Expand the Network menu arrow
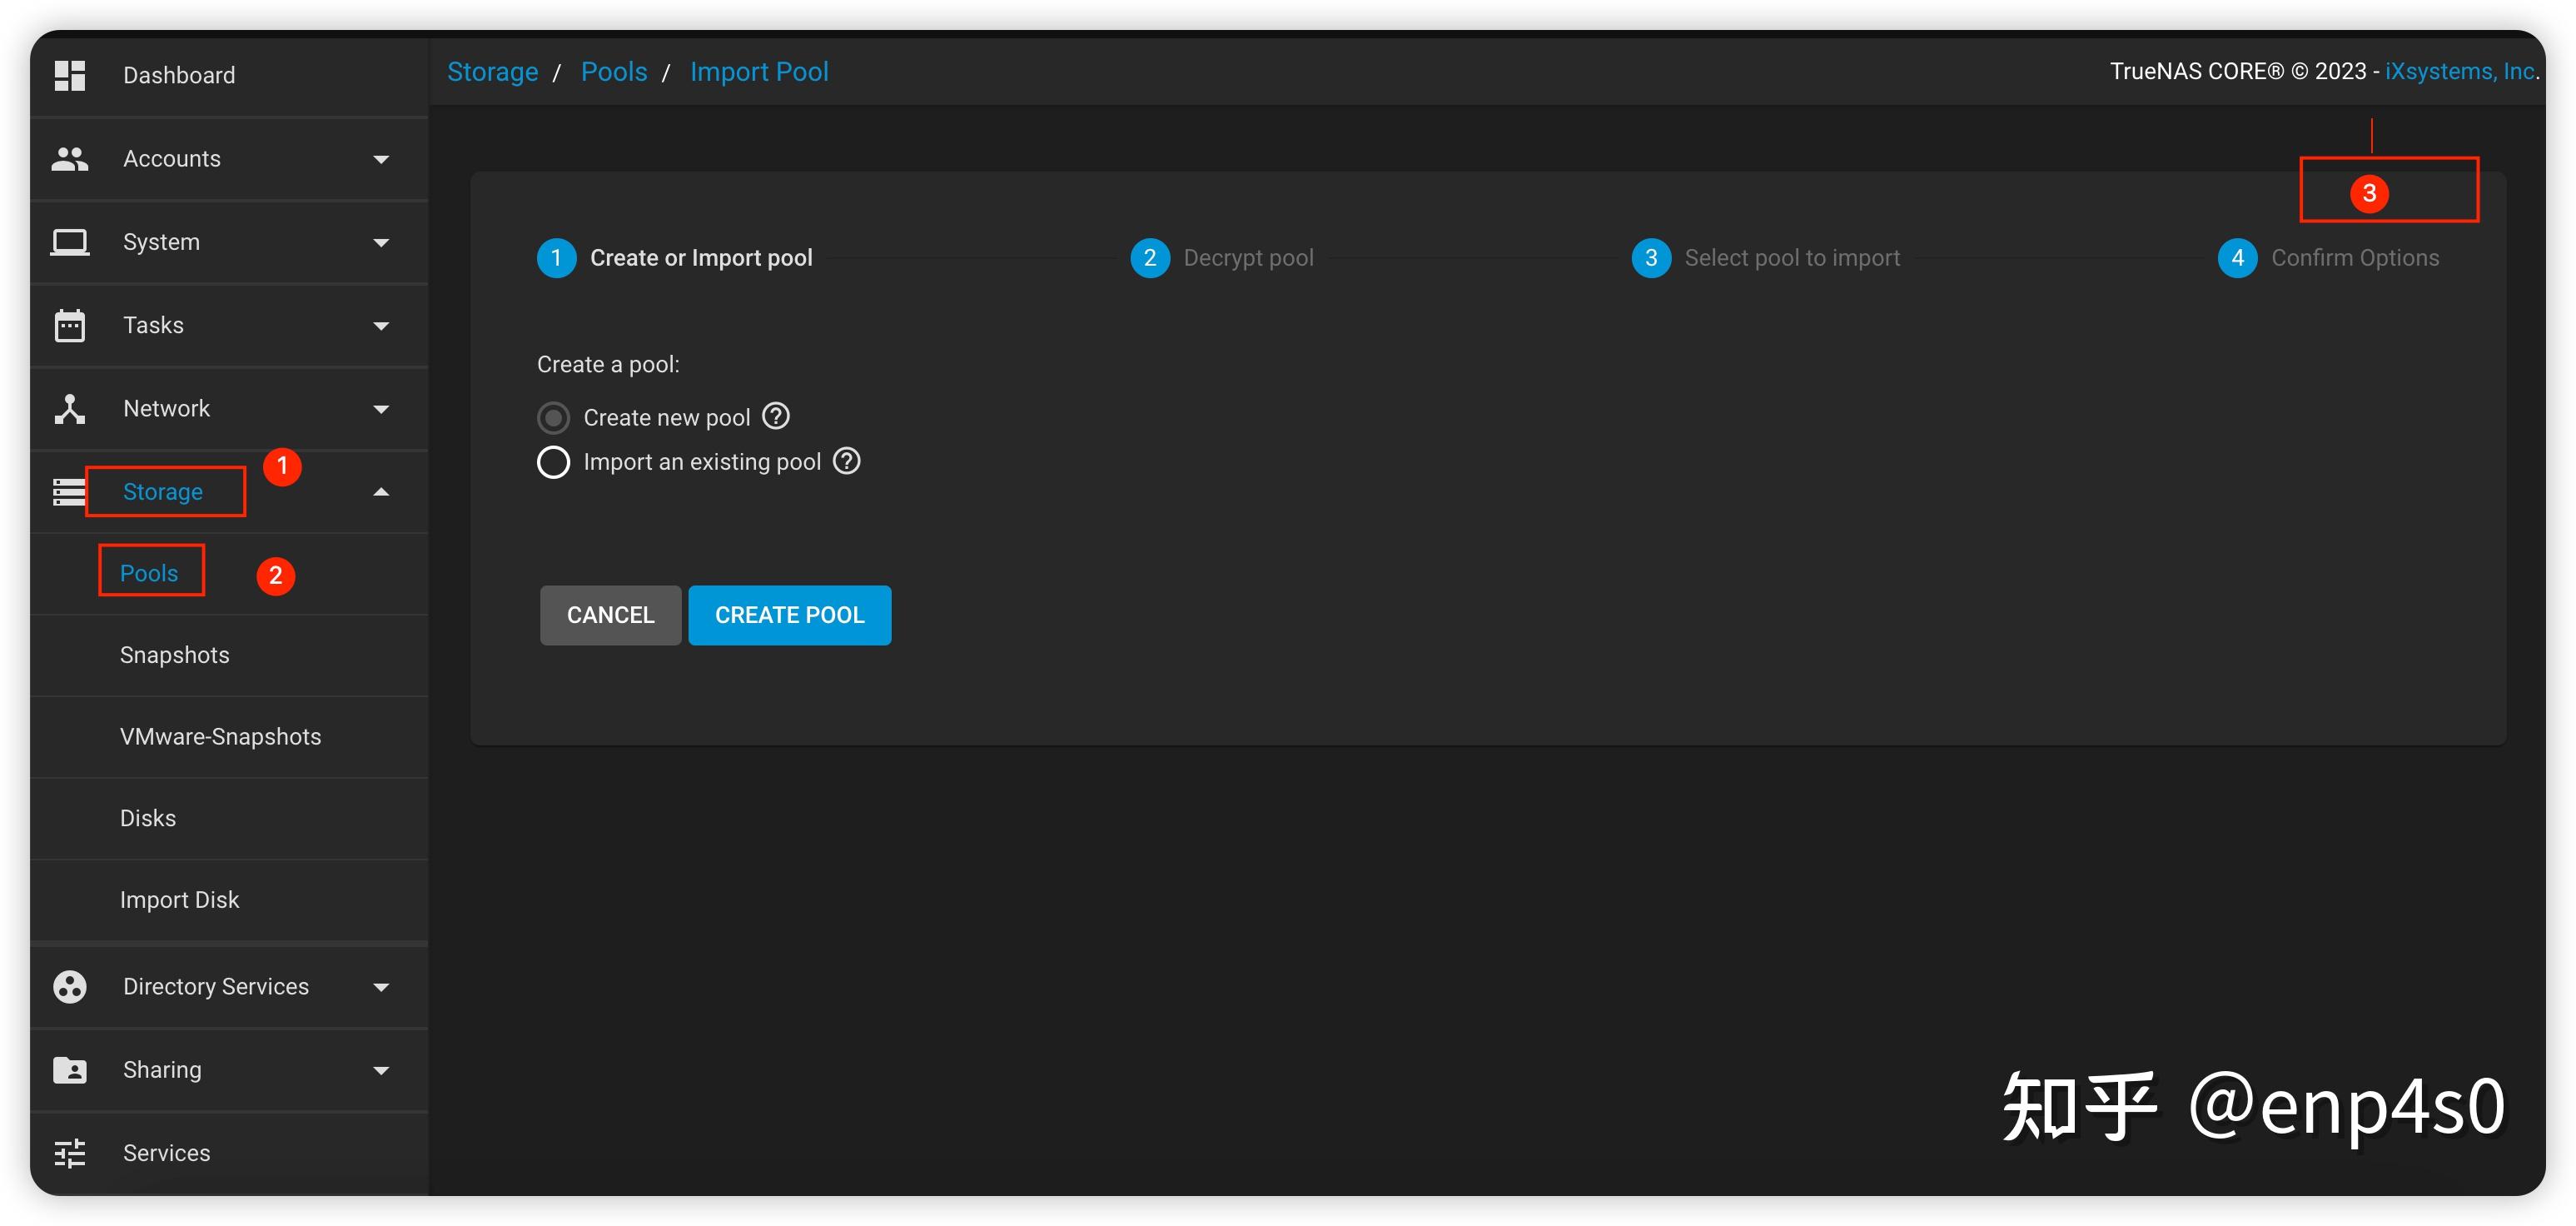This screenshot has height=1226, width=2576. 380,409
